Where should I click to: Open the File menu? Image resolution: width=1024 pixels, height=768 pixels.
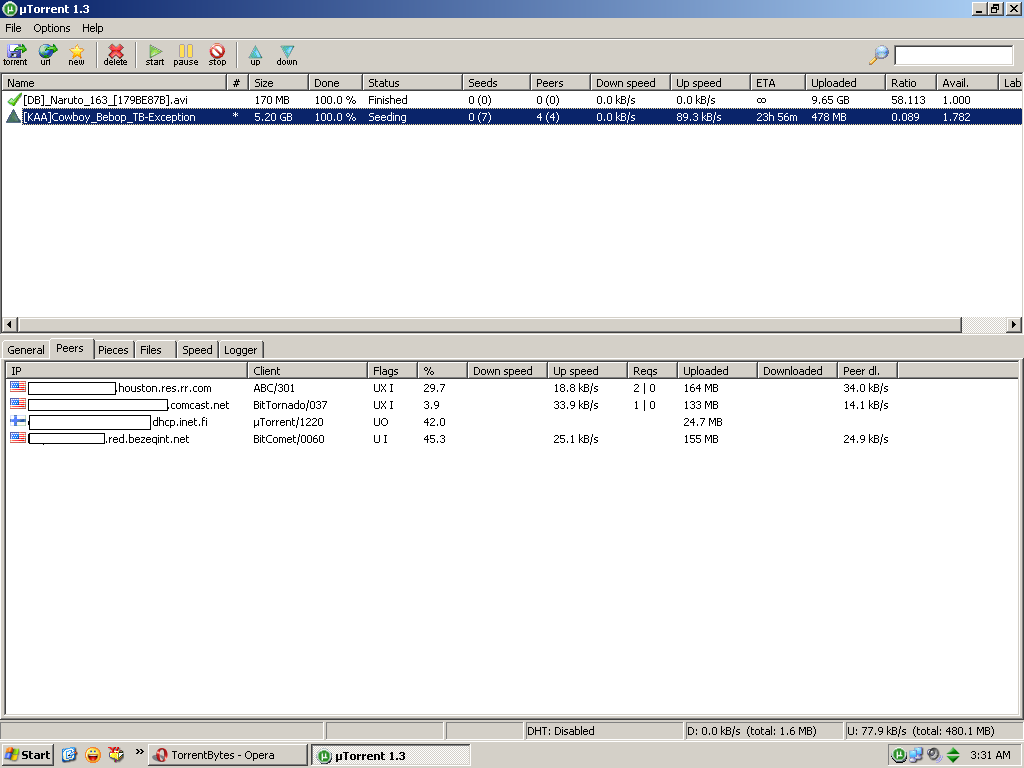coord(13,28)
